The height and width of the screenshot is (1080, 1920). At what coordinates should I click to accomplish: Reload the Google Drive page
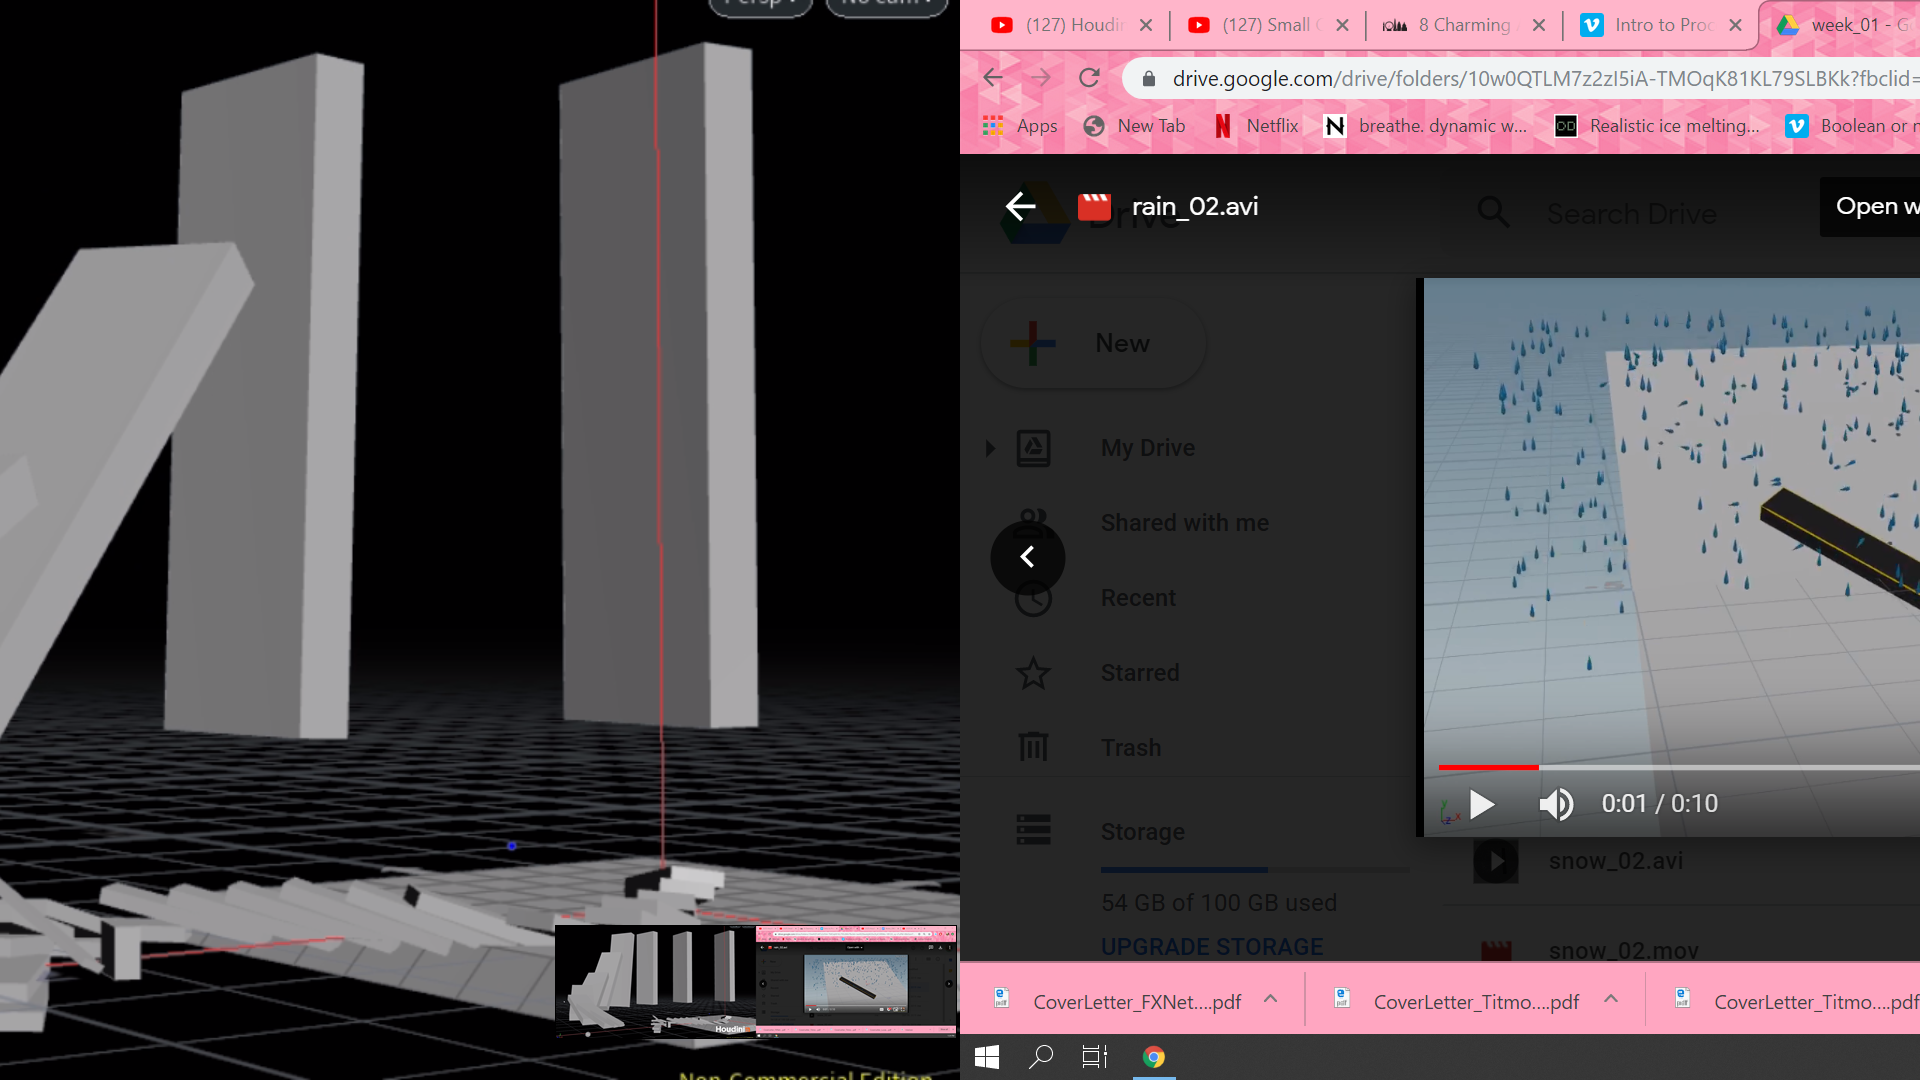pyautogui.click(x=1089, y=78)
